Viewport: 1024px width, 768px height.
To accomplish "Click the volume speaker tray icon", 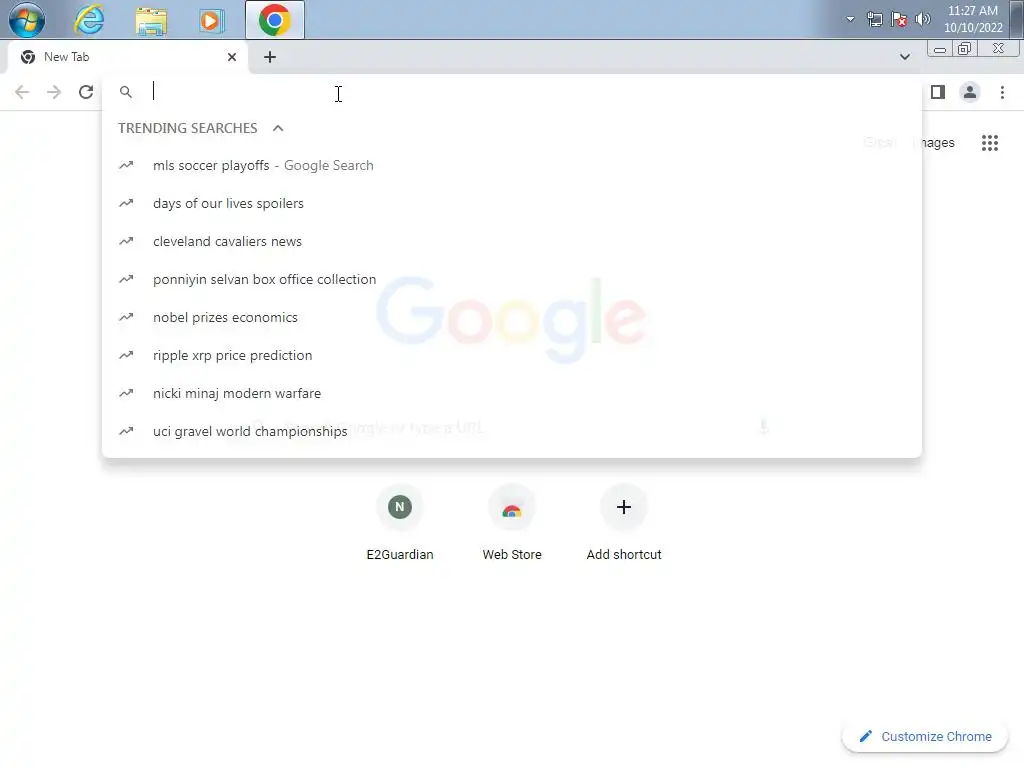I will 923,19.
